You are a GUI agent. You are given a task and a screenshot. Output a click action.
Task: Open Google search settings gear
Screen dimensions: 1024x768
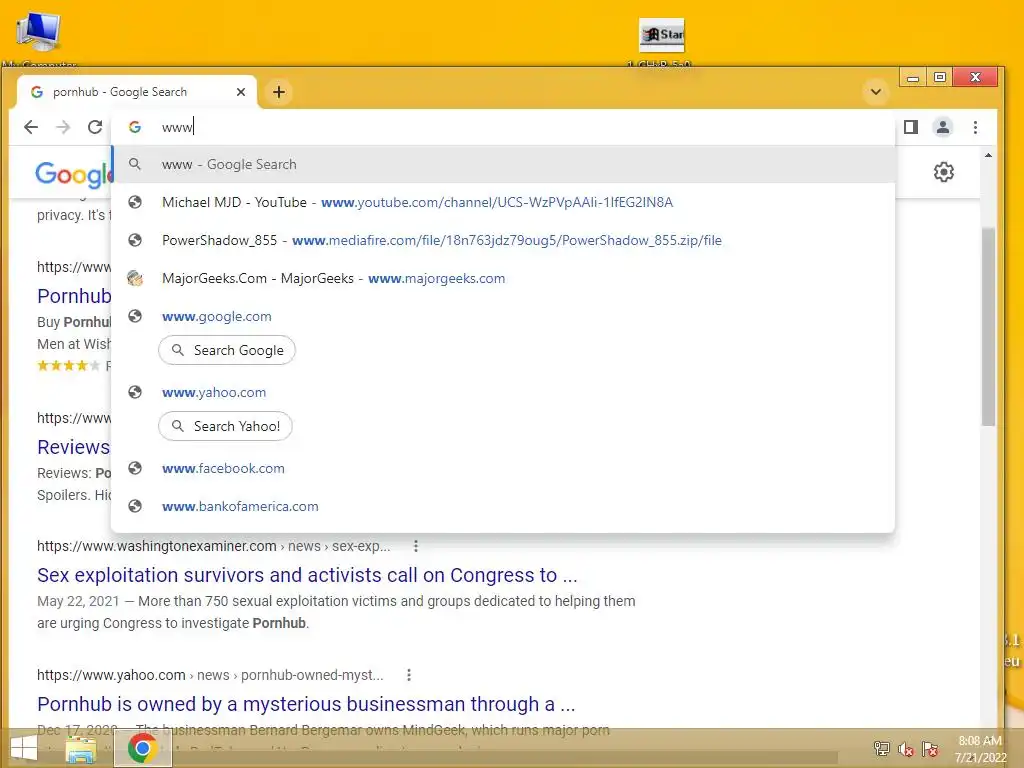[944, 172]
